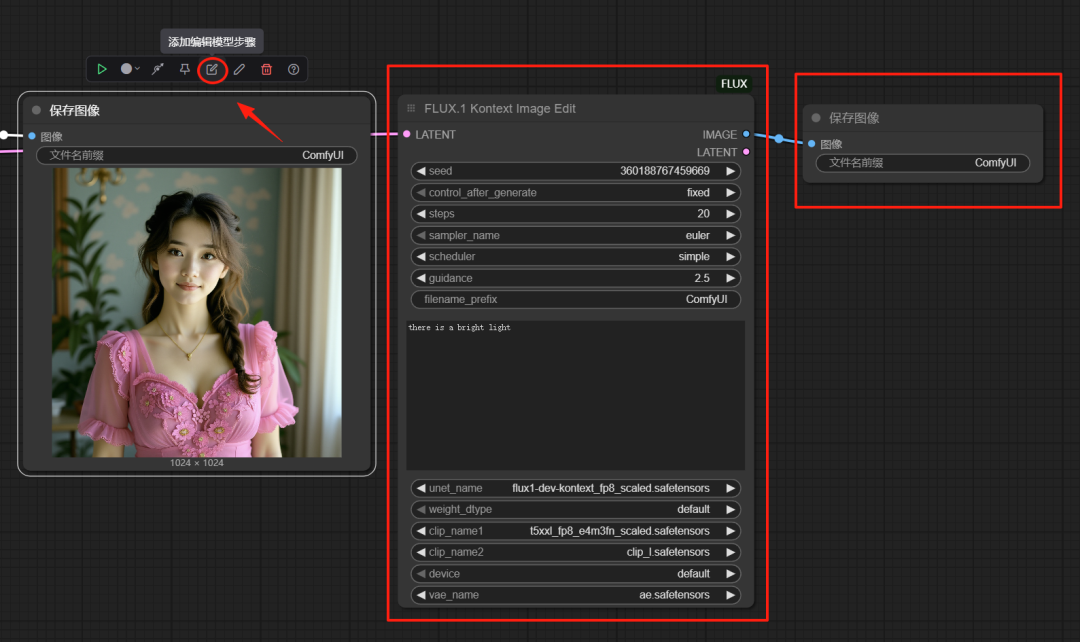Select next sampler_name with right arrow

[x=730, y=235]
